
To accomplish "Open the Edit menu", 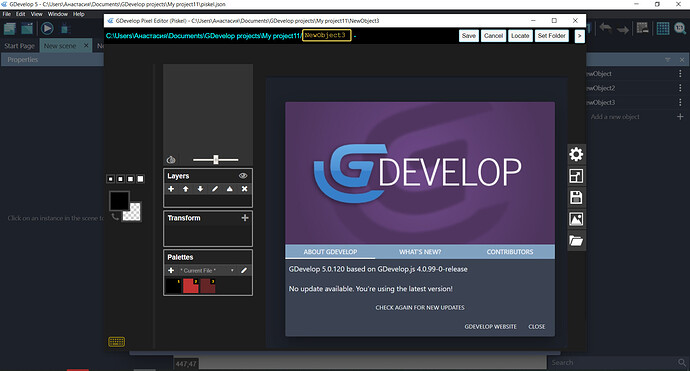I will click(21, 14).
